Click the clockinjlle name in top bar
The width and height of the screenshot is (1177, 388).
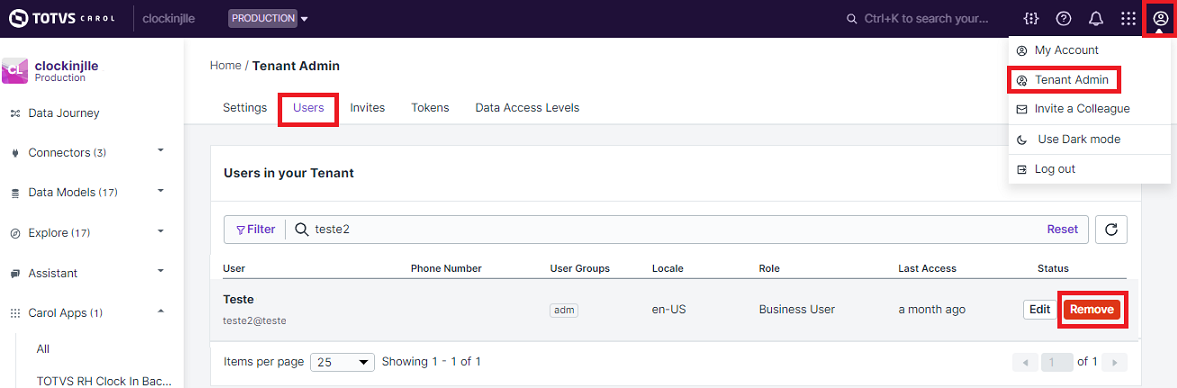click(169, 19)
